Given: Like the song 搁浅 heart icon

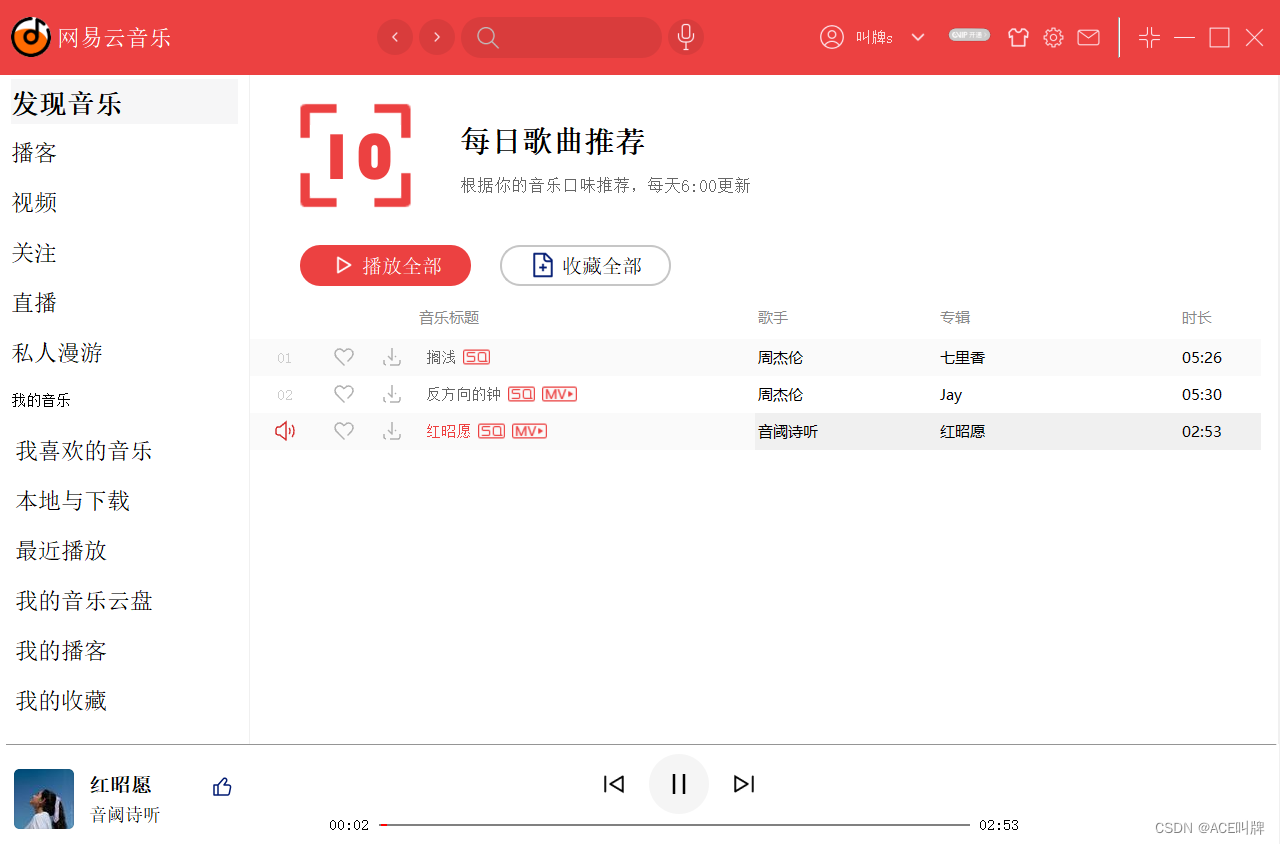Looking at the screenshot, I should pos(344,357).
